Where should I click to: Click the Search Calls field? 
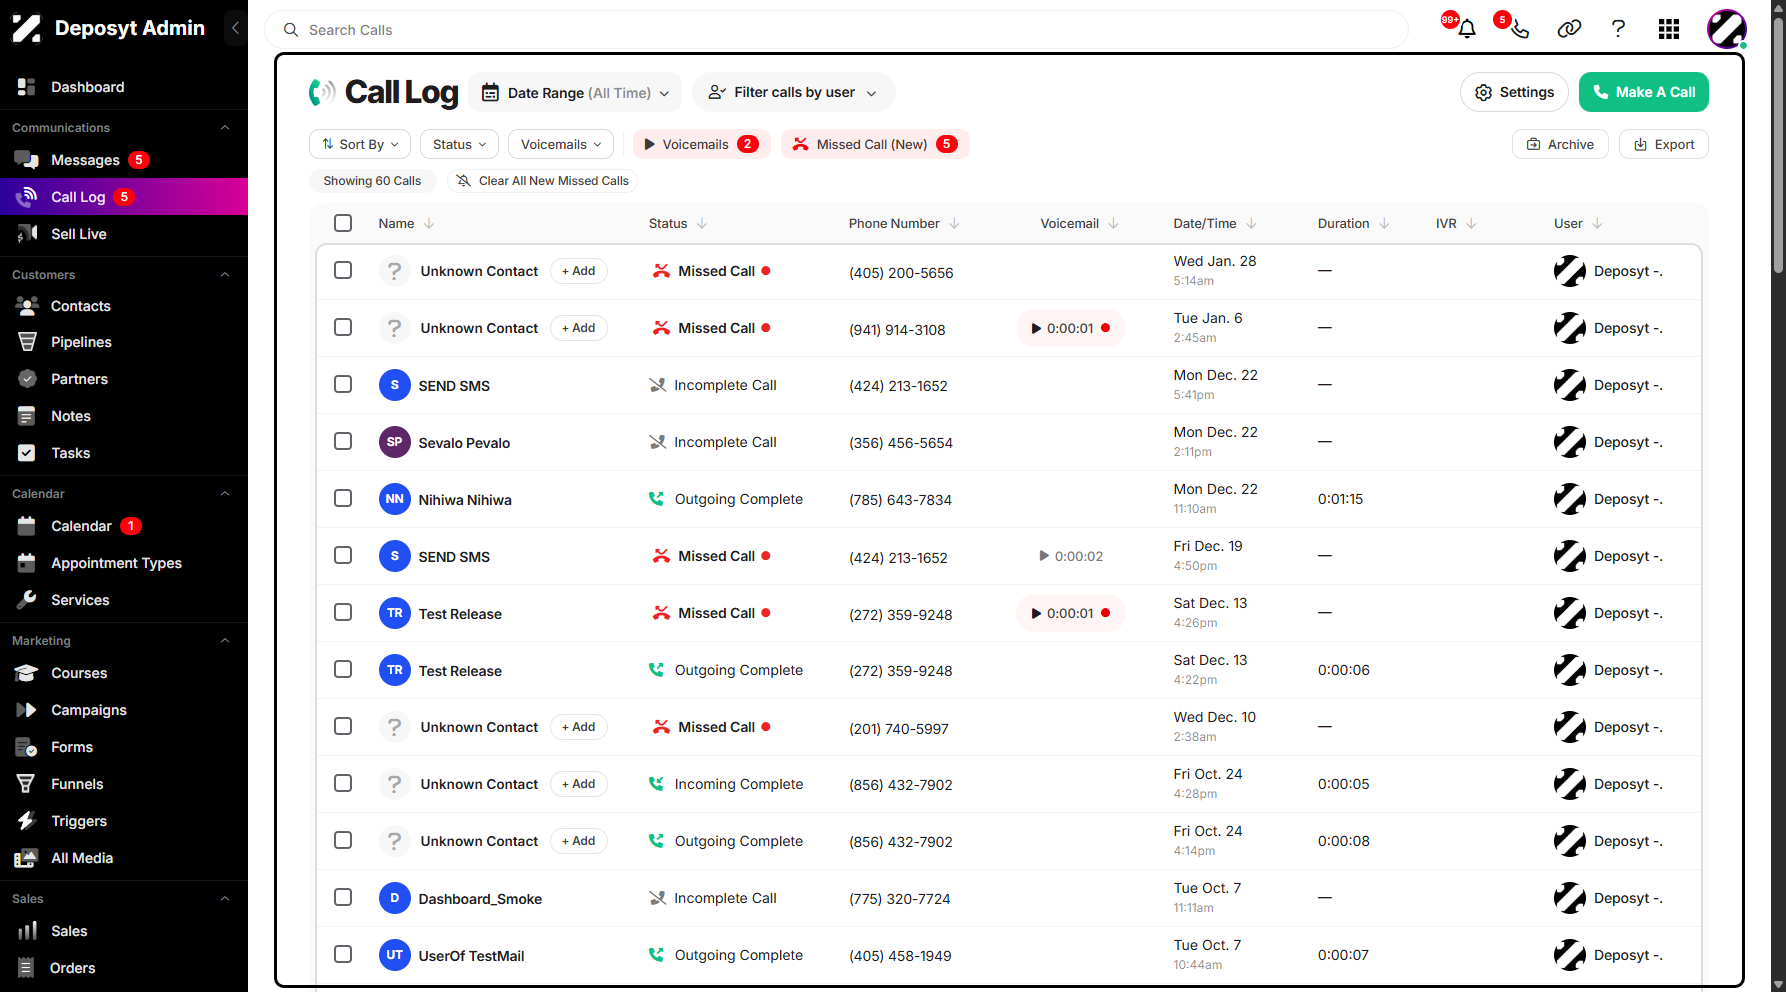836,30
